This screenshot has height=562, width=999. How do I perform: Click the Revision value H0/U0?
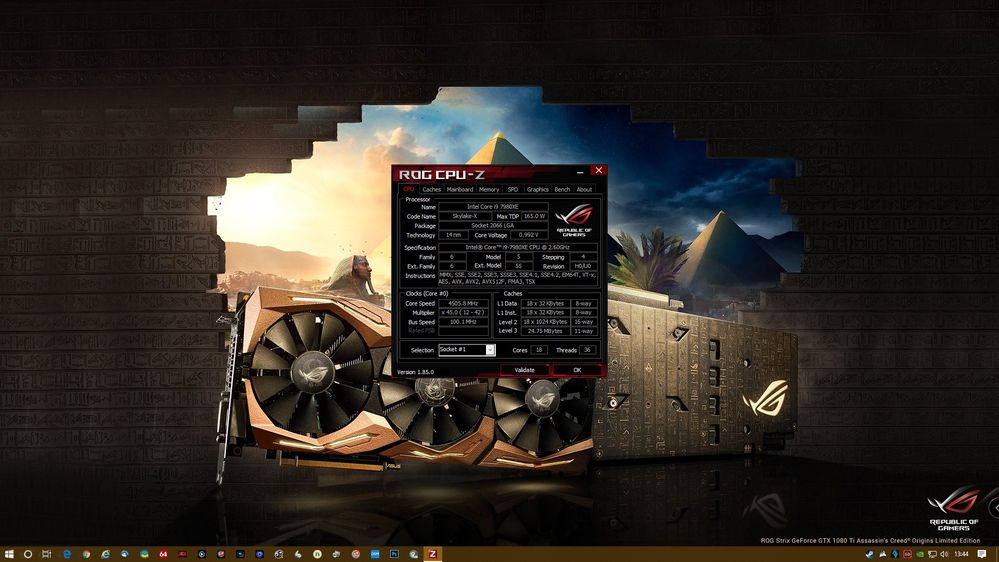tap(583, 266)
